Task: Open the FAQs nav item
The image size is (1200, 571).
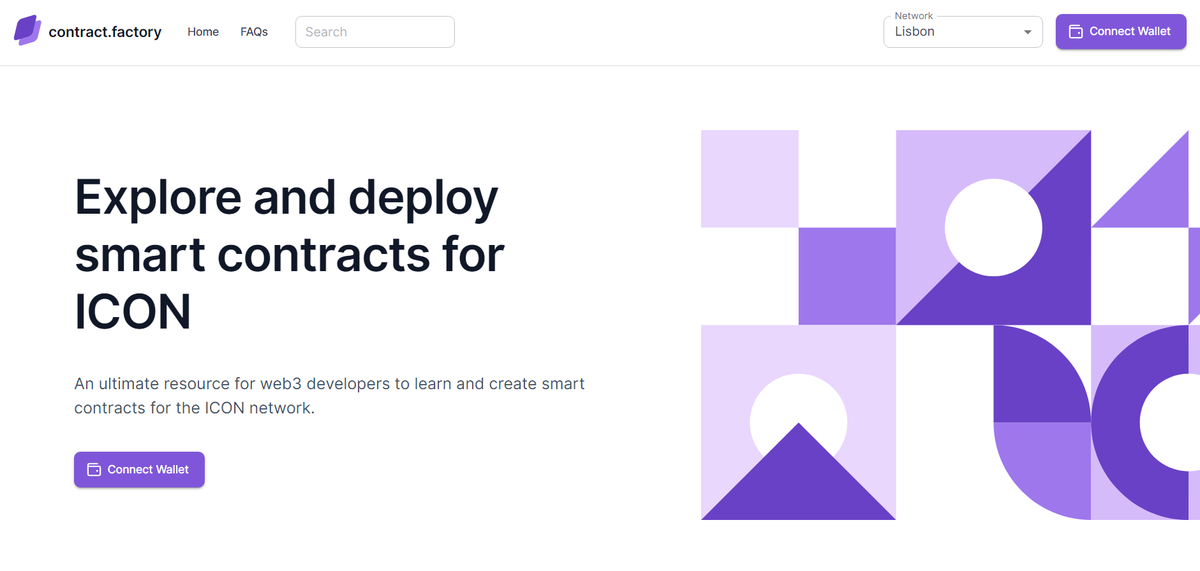Action: (x=254, y=32)
